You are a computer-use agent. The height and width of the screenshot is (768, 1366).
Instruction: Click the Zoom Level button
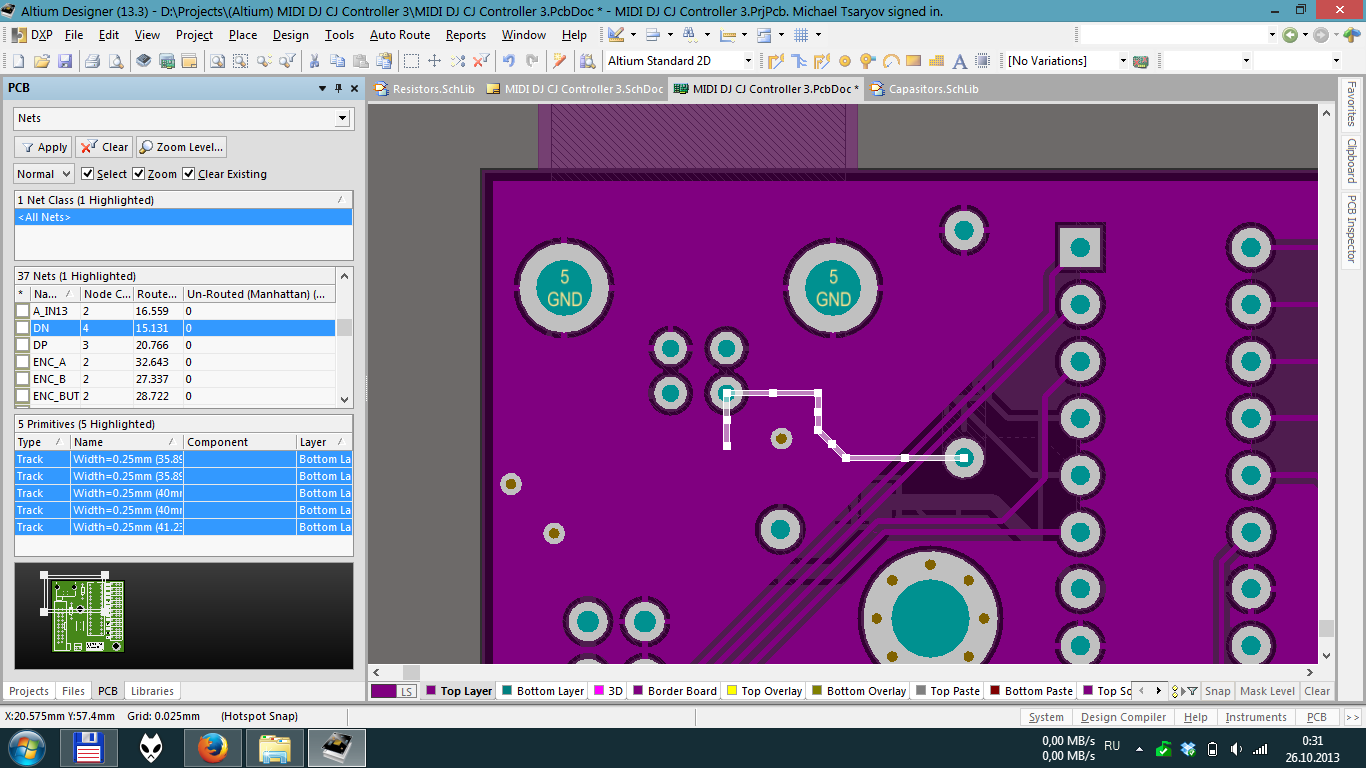click(x=181, y=147)
